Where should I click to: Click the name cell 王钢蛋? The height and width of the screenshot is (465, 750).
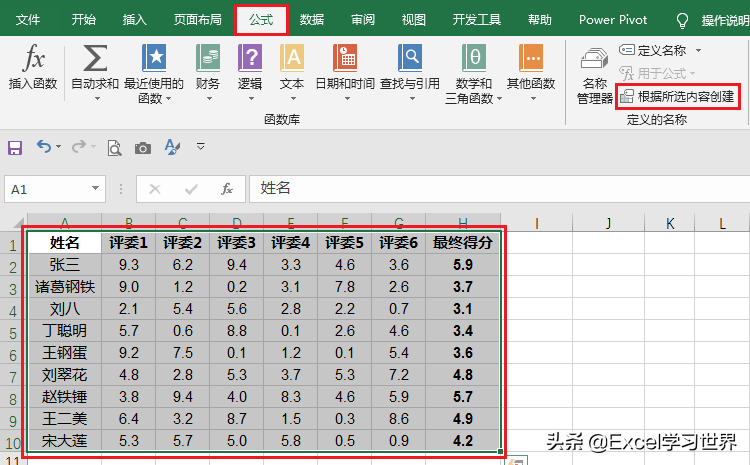pos(65,353)
